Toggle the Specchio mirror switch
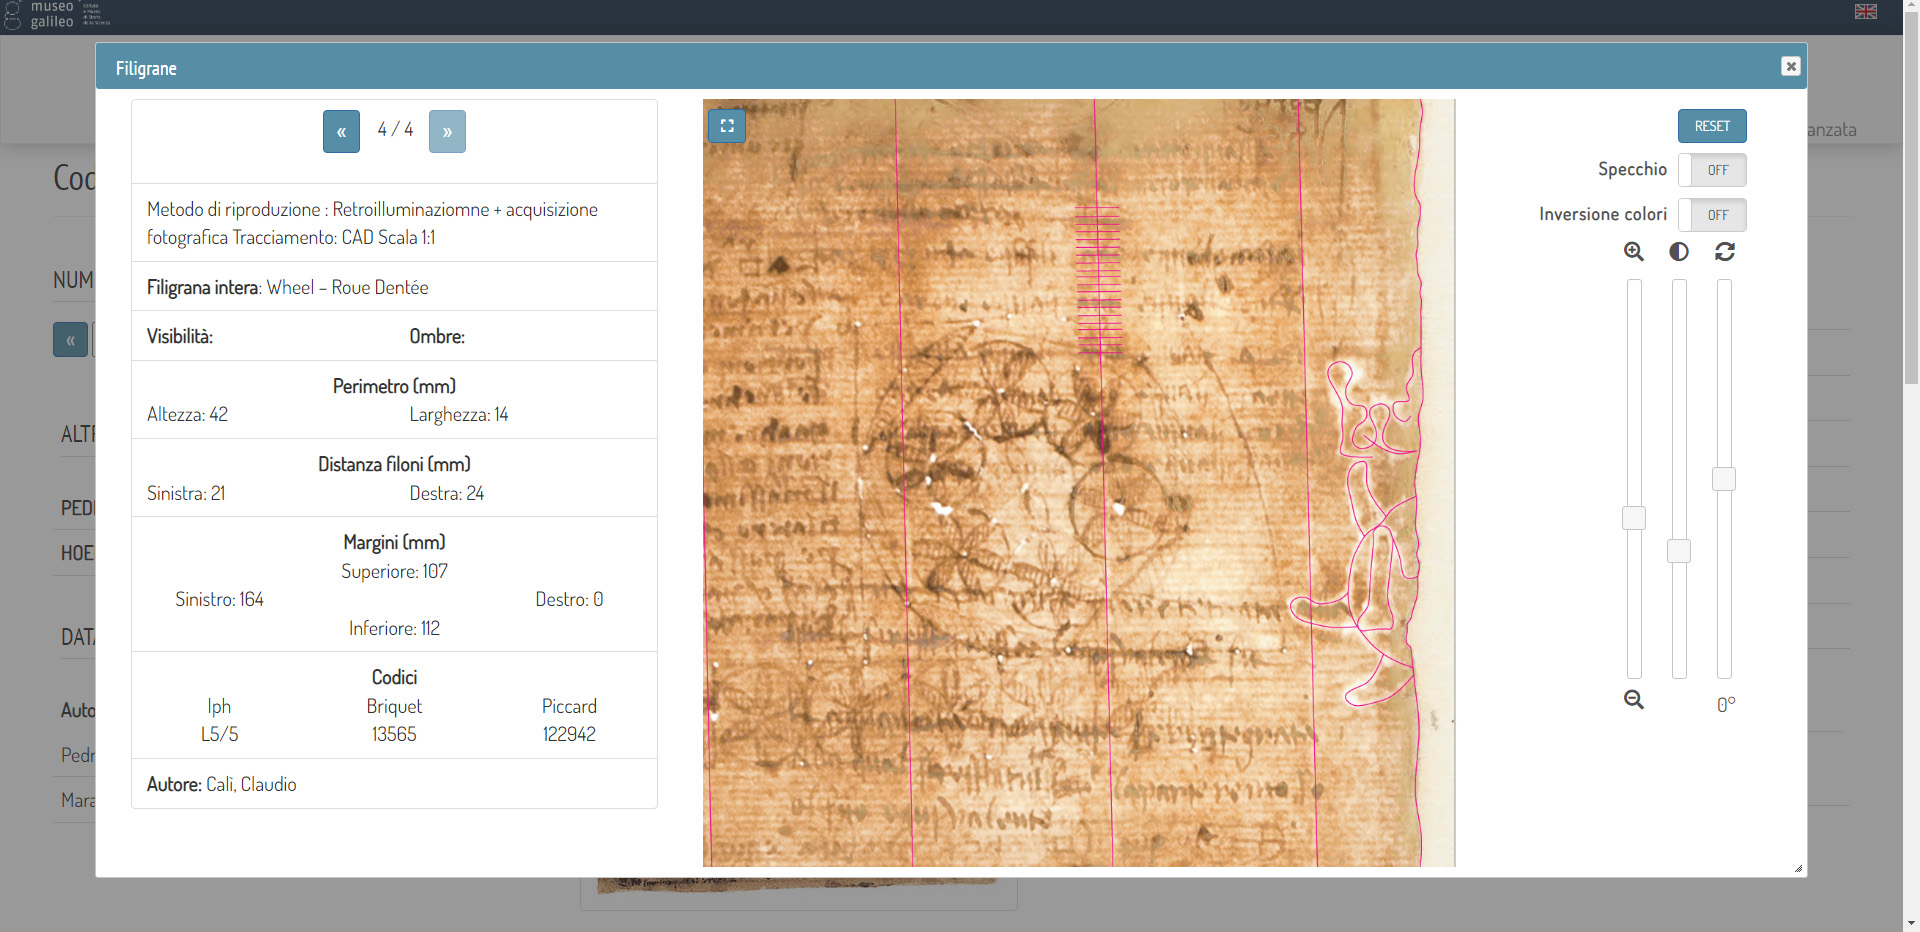The image size is (1920, 932). point(1712,170)
